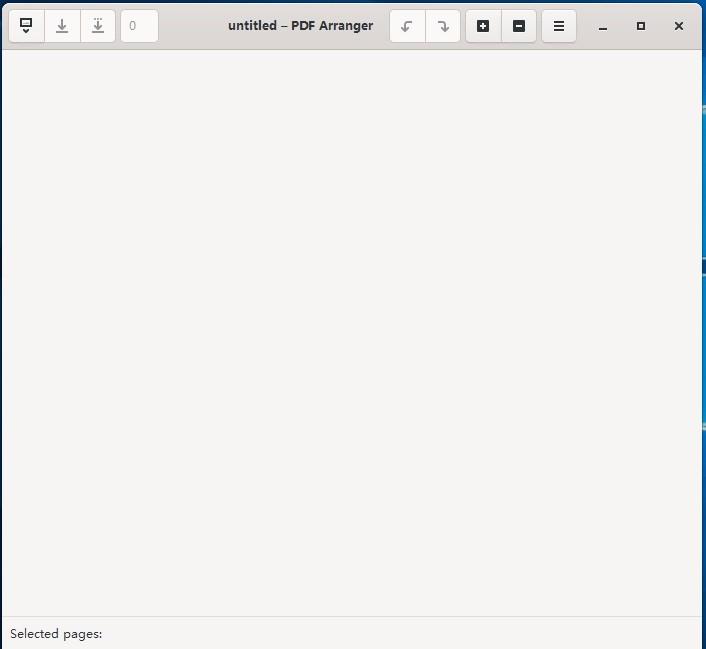Close the PDF Arranger window

(679, 26)
